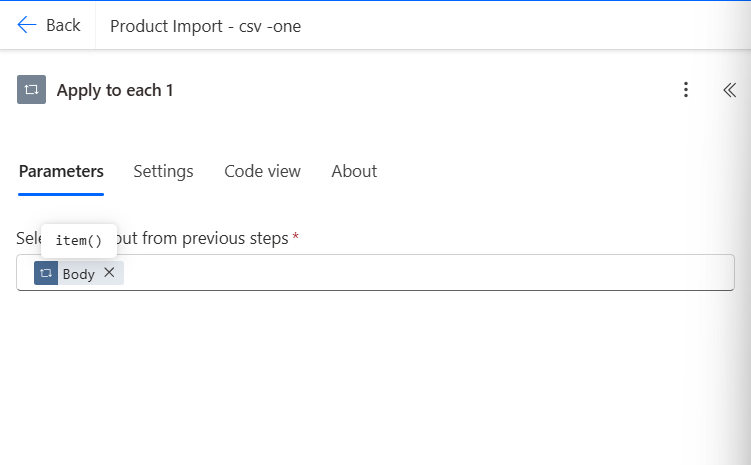751x465 pixels.
Task: Click the item() tooltip
Action: [x=79, y=241]
